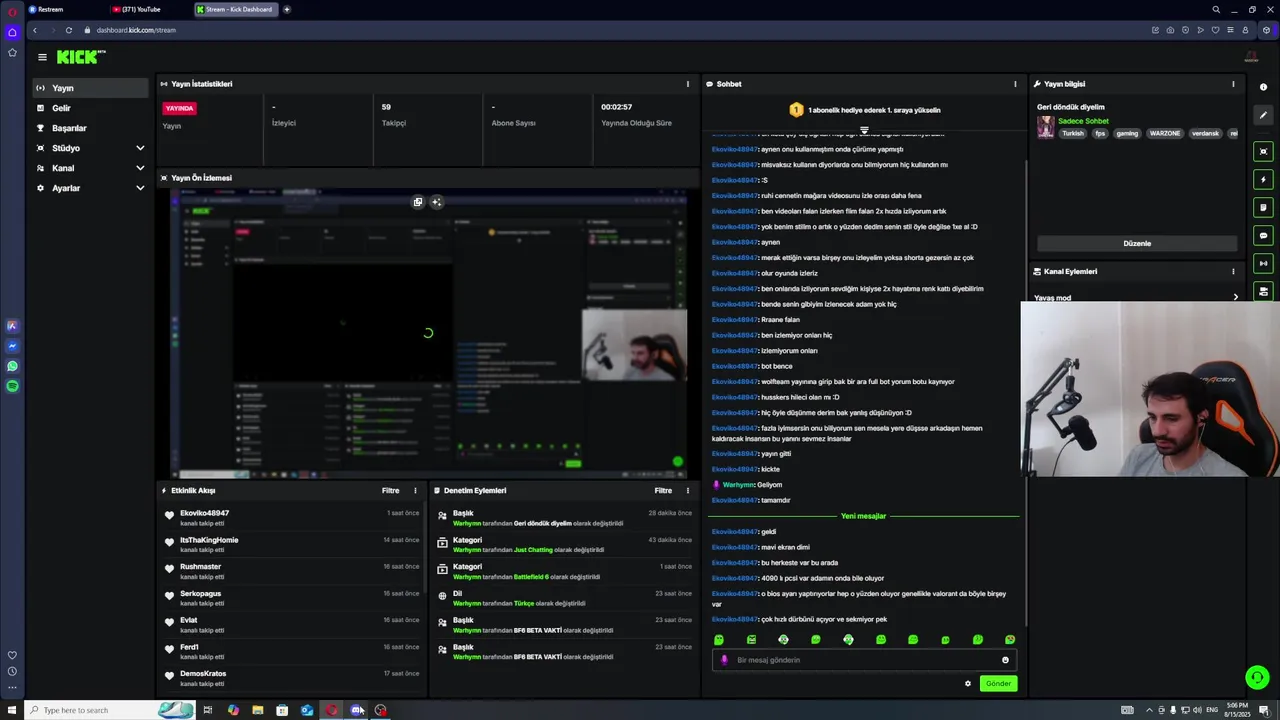Click the info icon in right rail
This screenshot has width=1280, height=720.
(1263, 87)
